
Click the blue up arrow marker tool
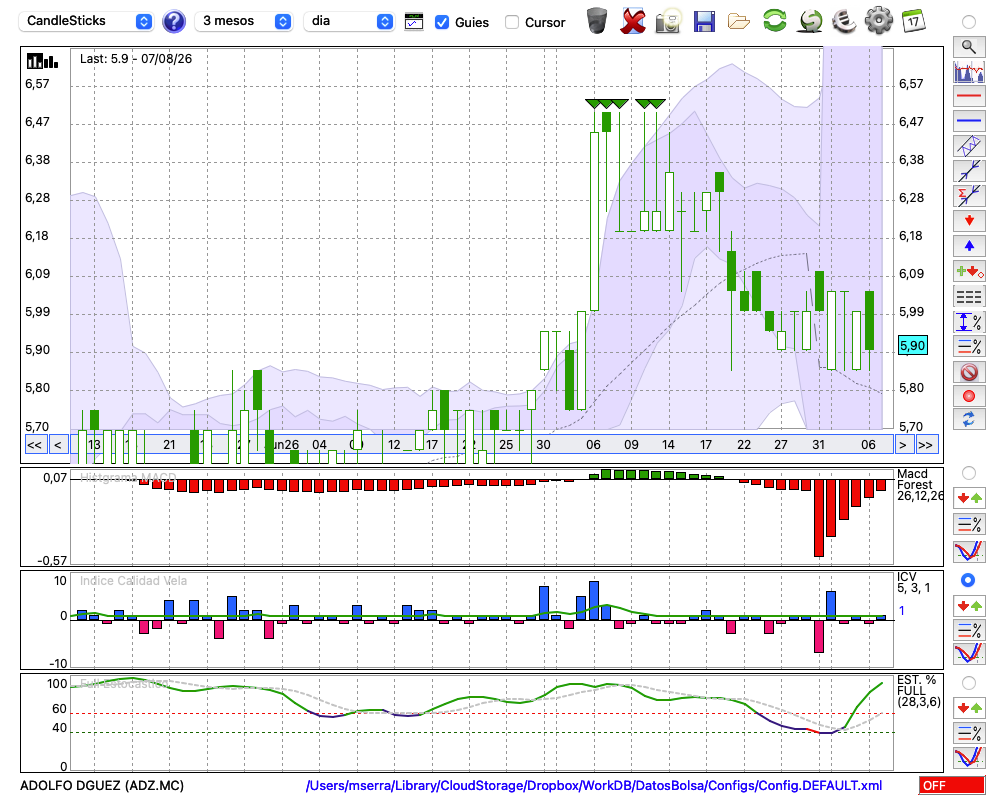(x=969, y=246)
